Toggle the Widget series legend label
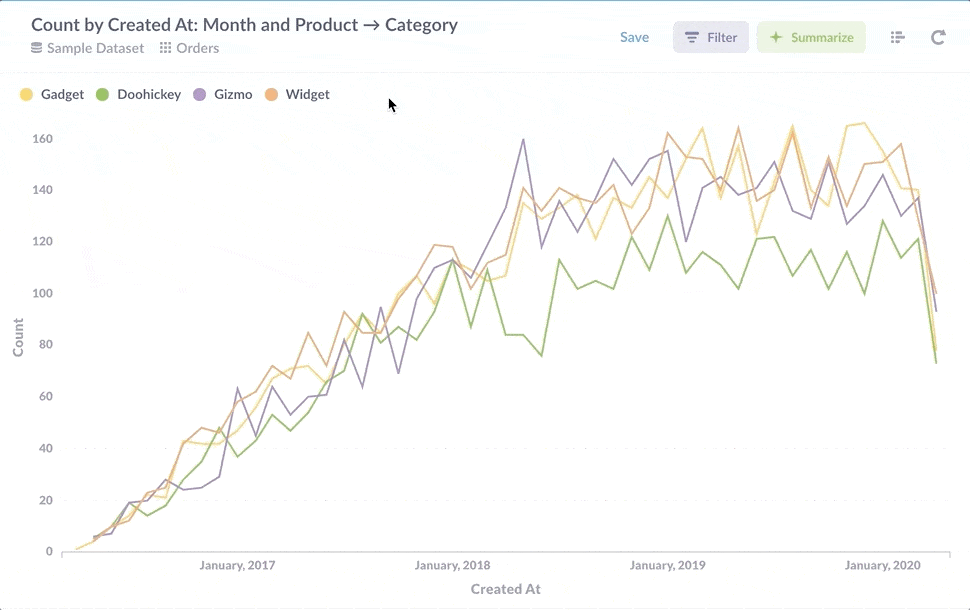 [x=307, y=95]
